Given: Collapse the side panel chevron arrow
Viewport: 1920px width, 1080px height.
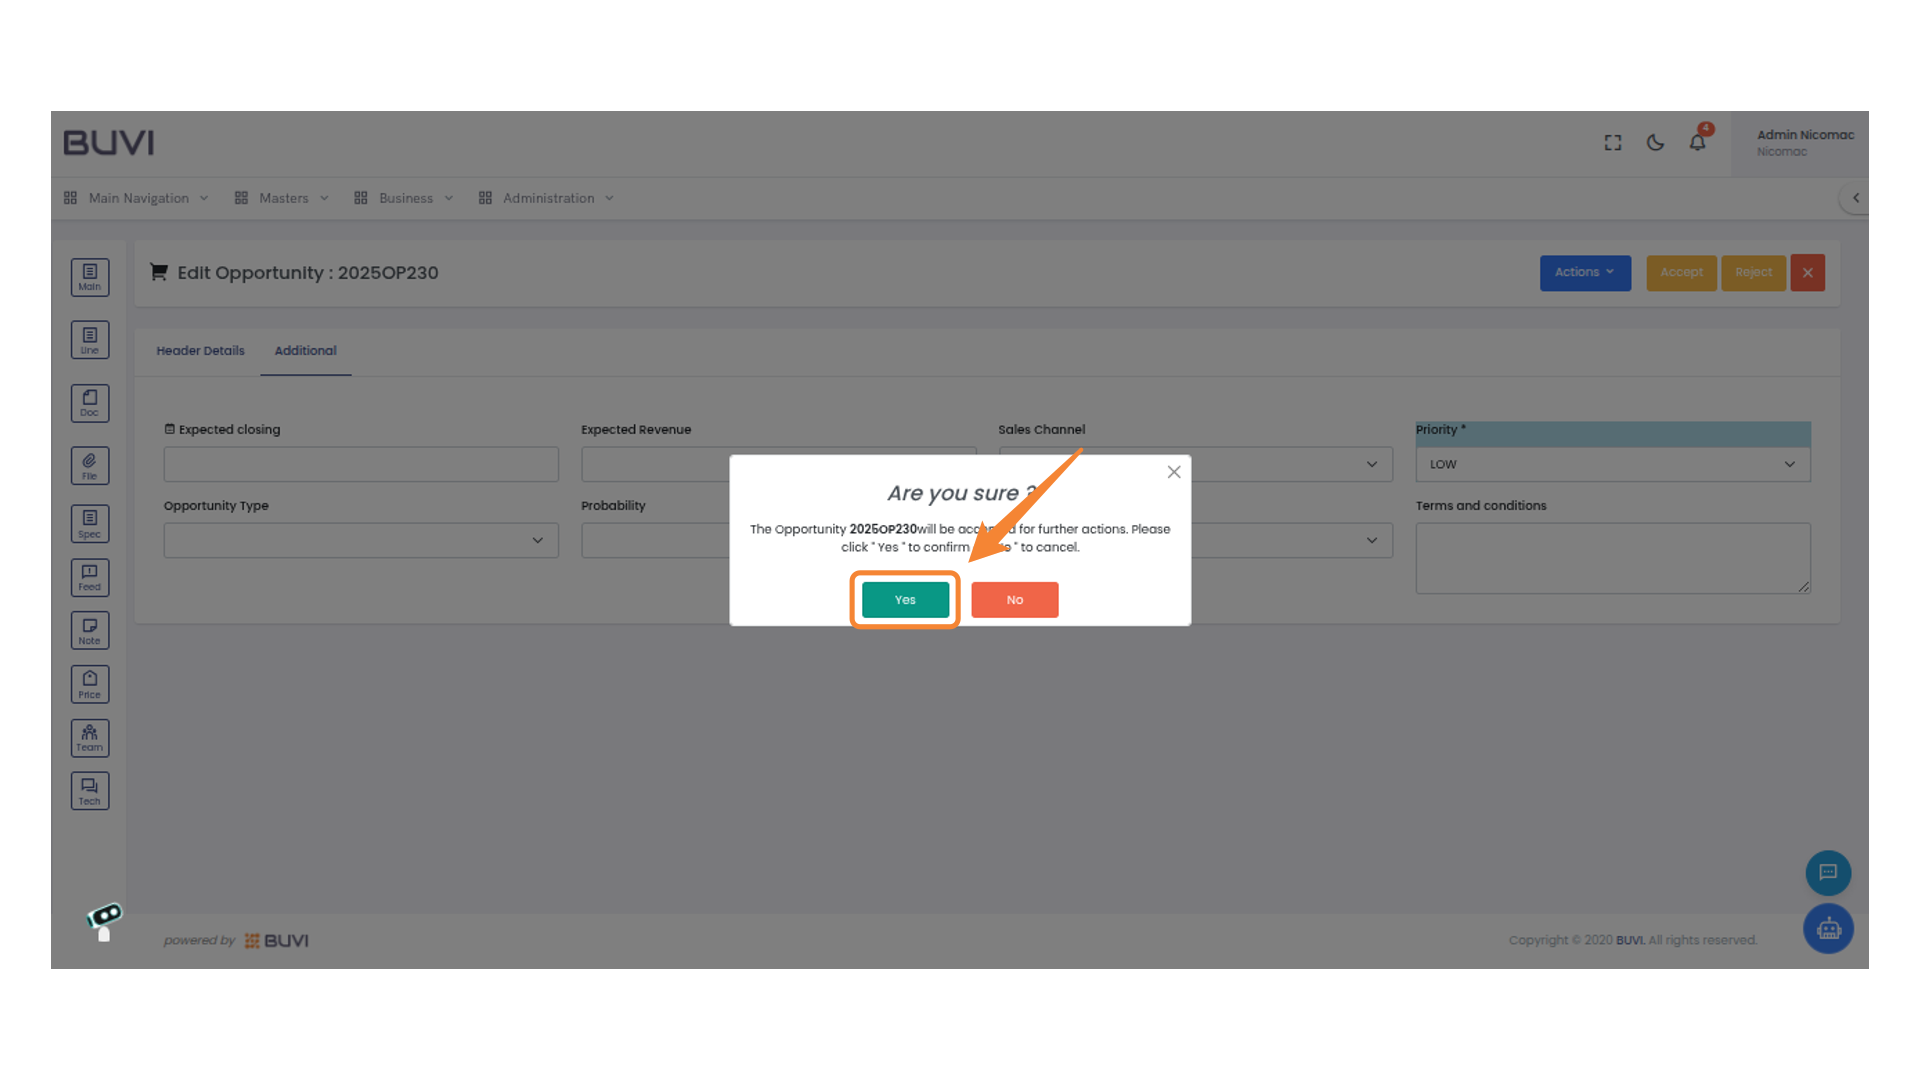Looking at the screenshot, I should coord(1855,198).
